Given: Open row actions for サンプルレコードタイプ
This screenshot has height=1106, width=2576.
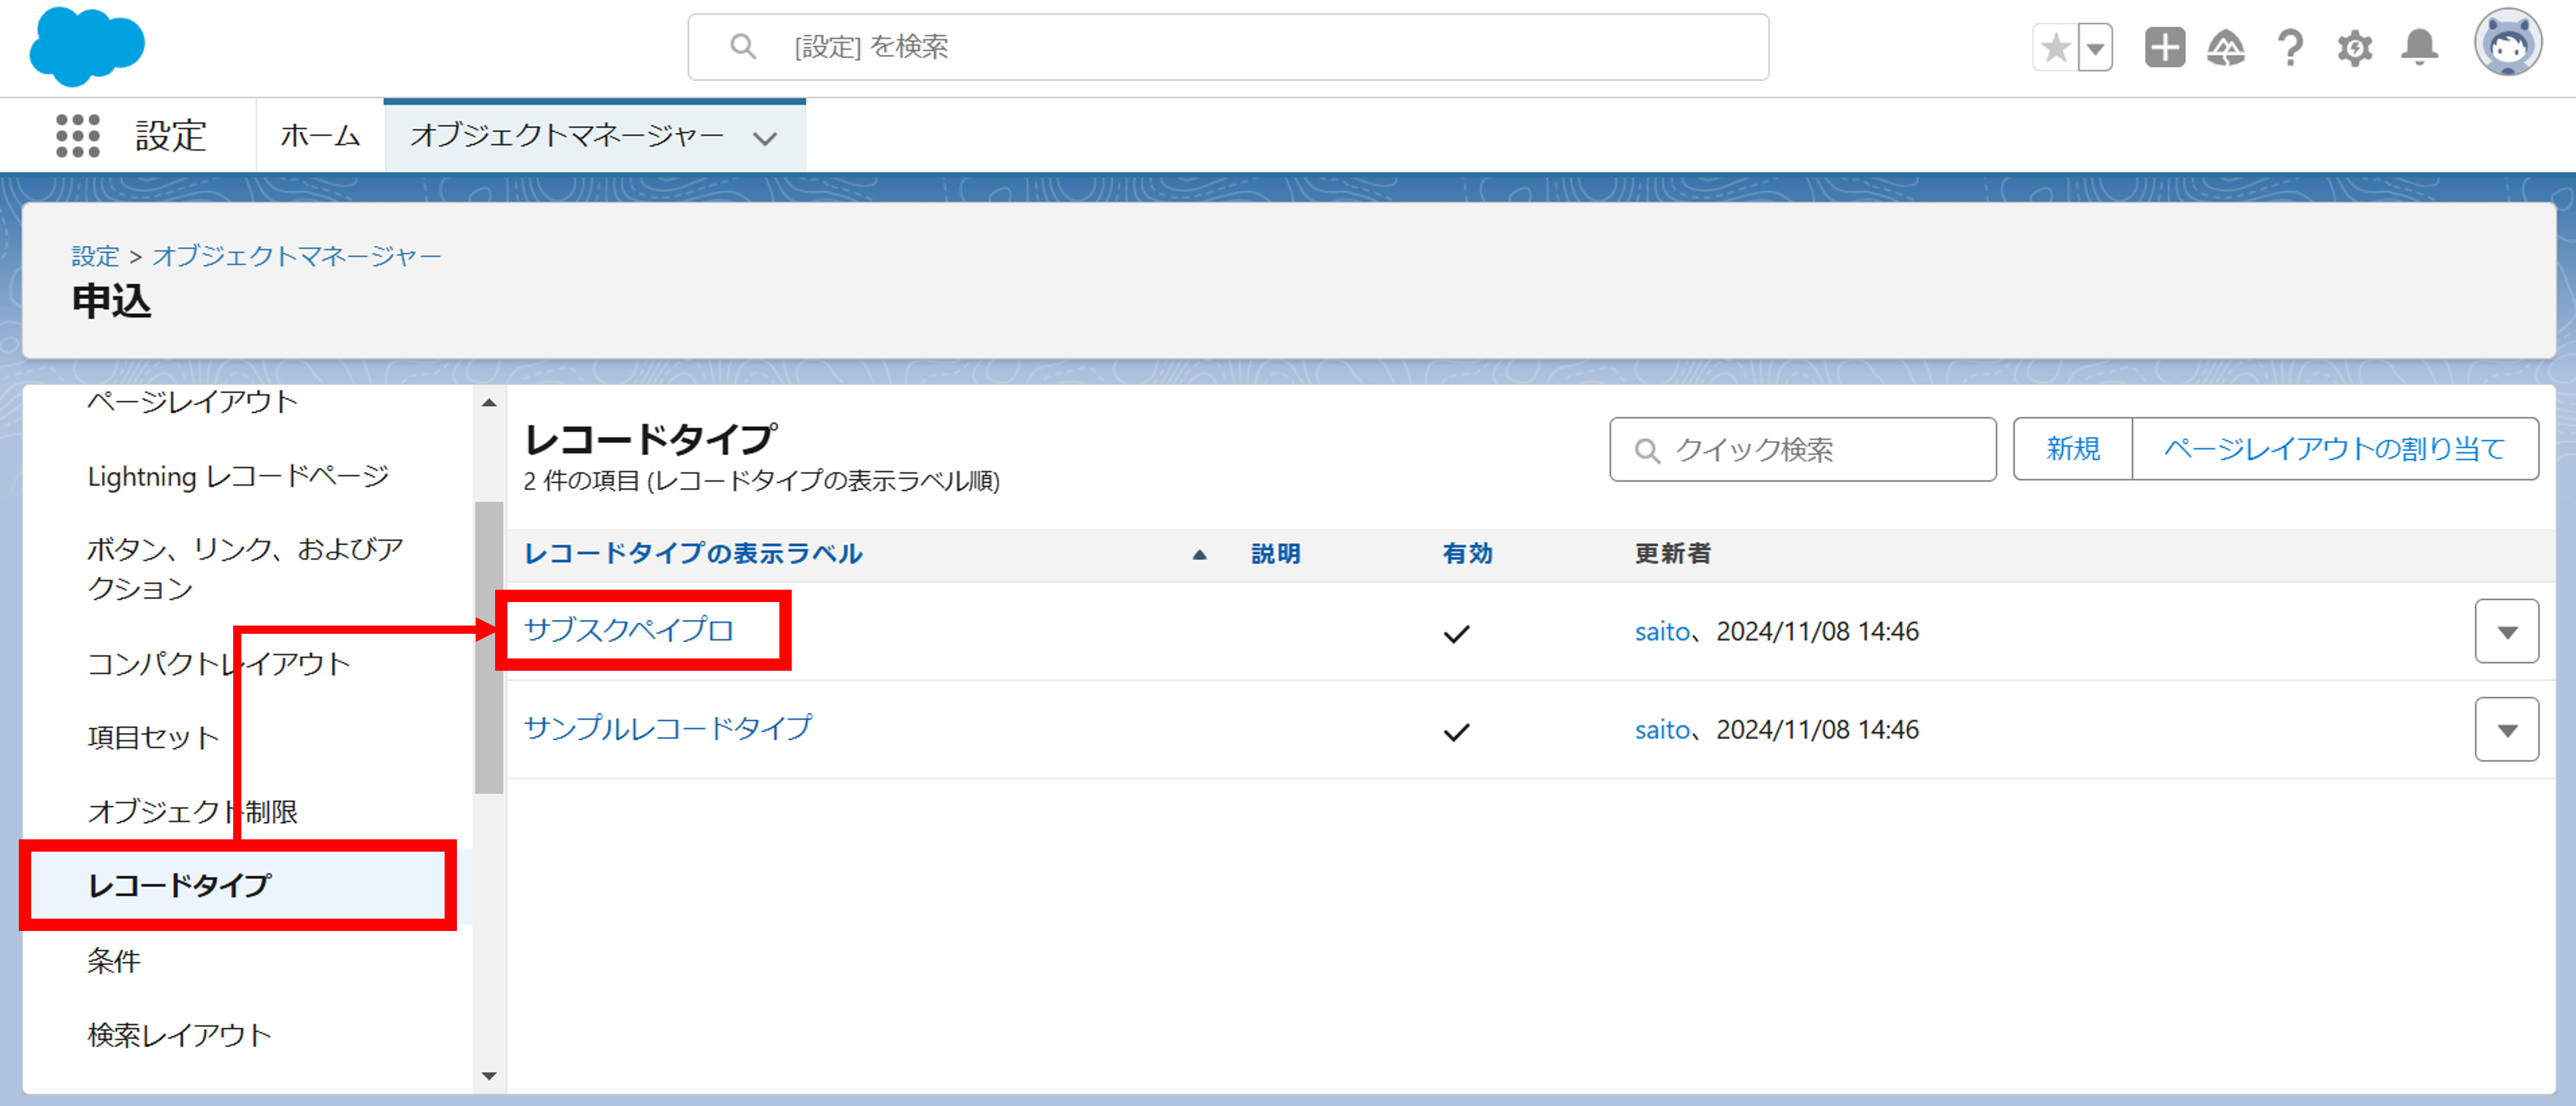Looking at the screenshot, I should pos(2506,729).
